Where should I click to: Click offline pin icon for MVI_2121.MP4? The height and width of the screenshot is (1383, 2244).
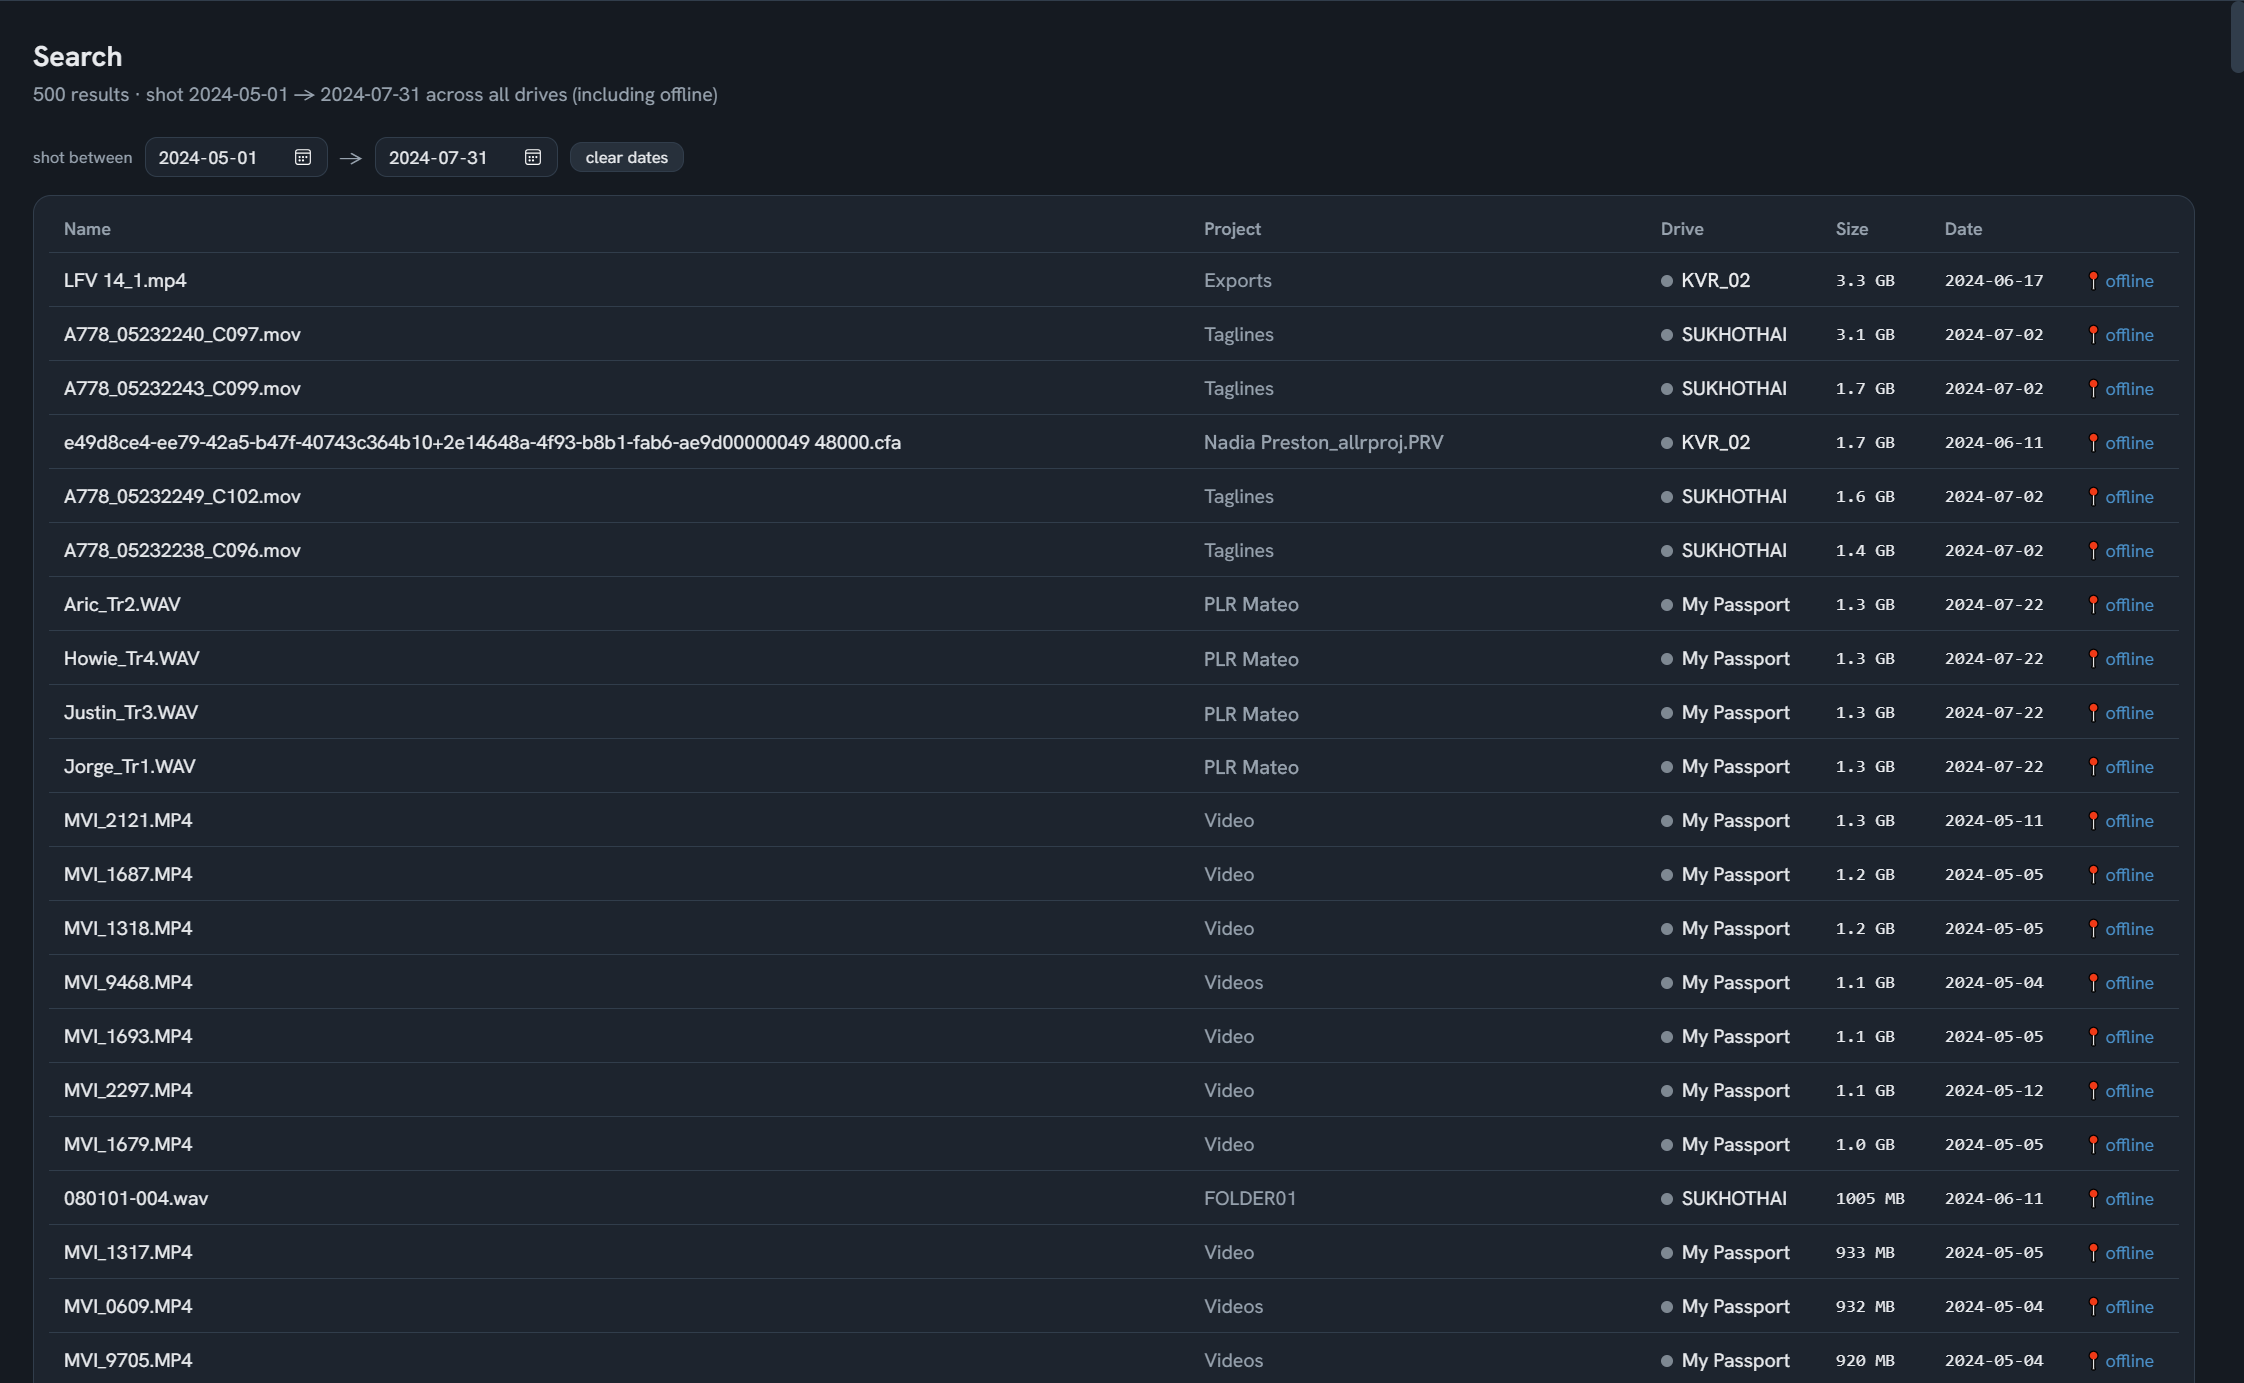(2093, 821)
